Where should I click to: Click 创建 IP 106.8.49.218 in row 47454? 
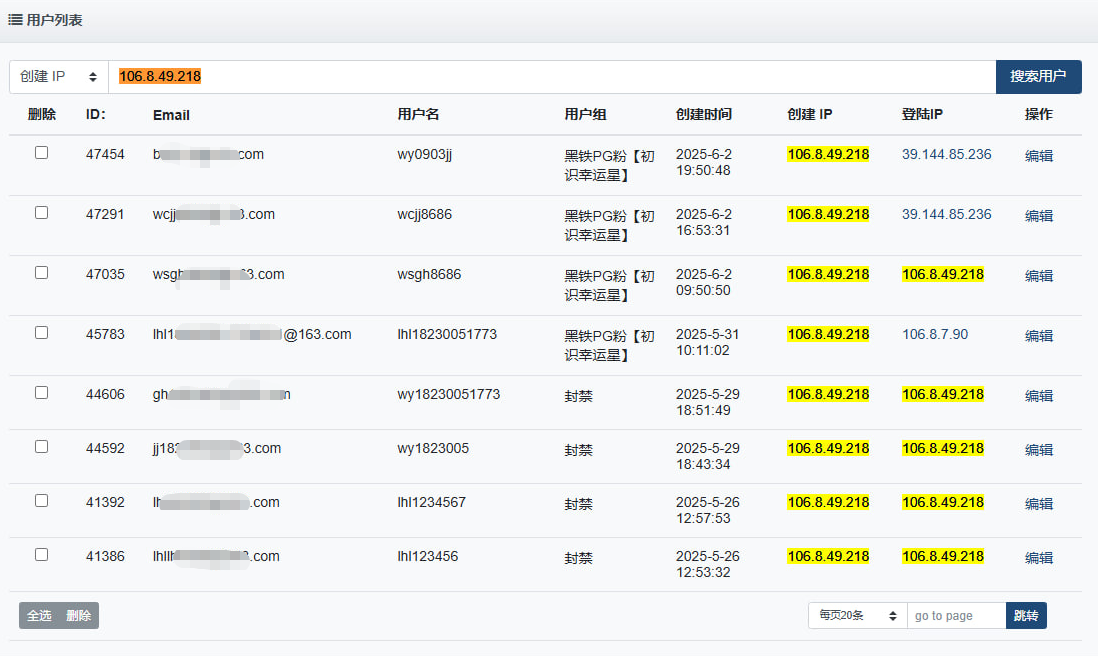click(x=828, y=154)
